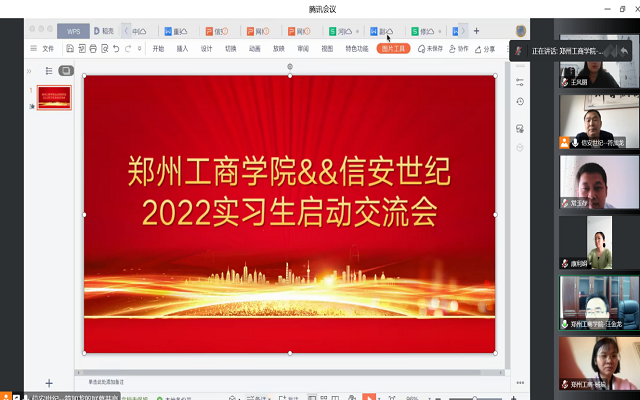This screenshot has width=640, height=400.
Task: Undo the last action
Action: click(x=116, y=49)
